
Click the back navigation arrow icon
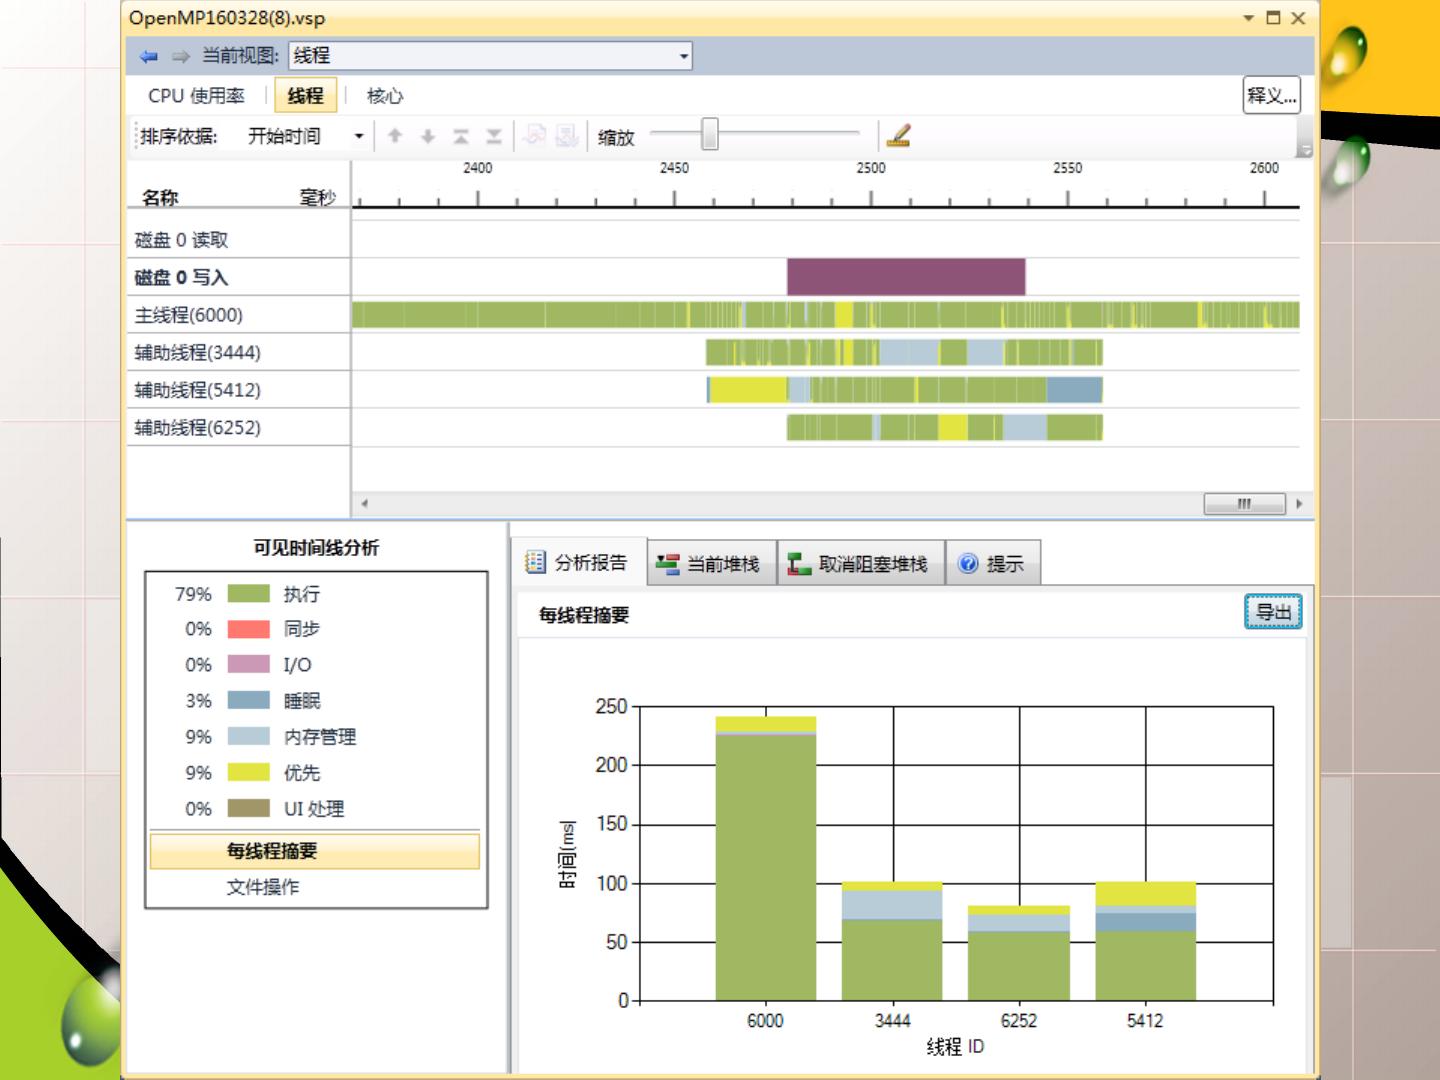149,57
